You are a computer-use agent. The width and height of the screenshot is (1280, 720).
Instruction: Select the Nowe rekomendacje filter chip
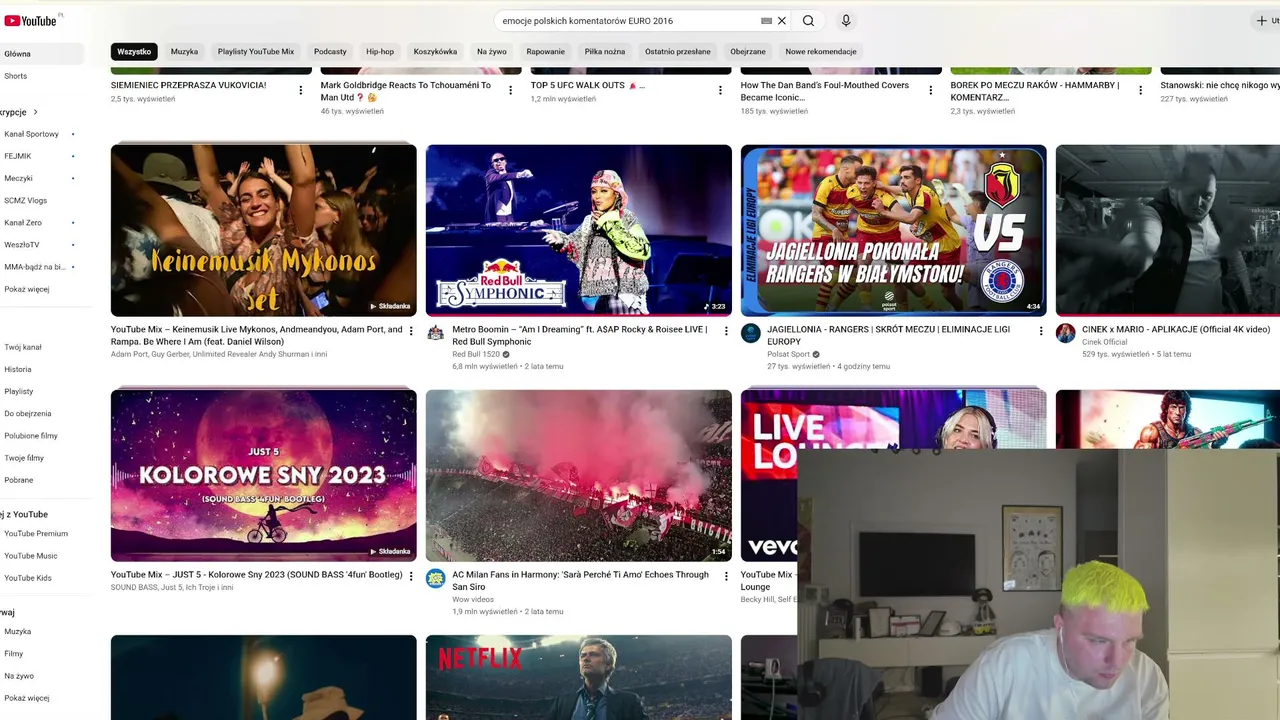(821, 51)
